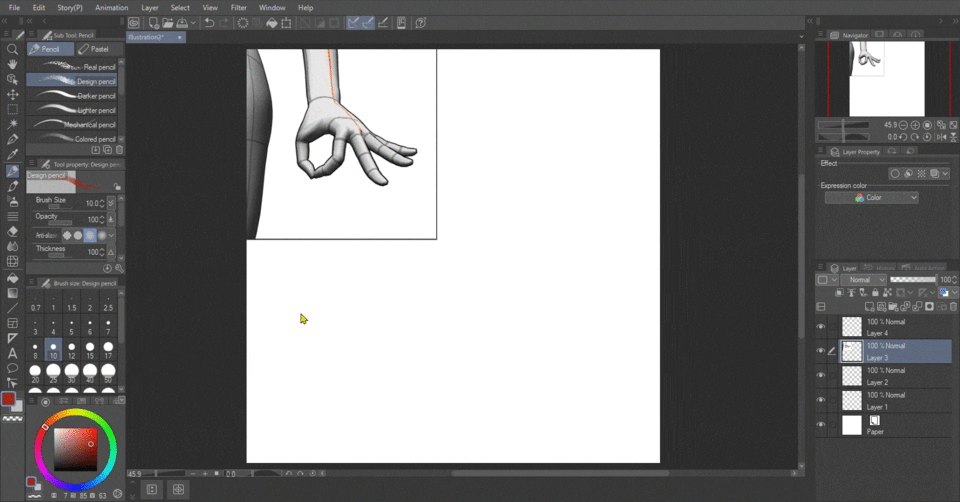Expand the Brush Size dynamics button

(111, 203)
